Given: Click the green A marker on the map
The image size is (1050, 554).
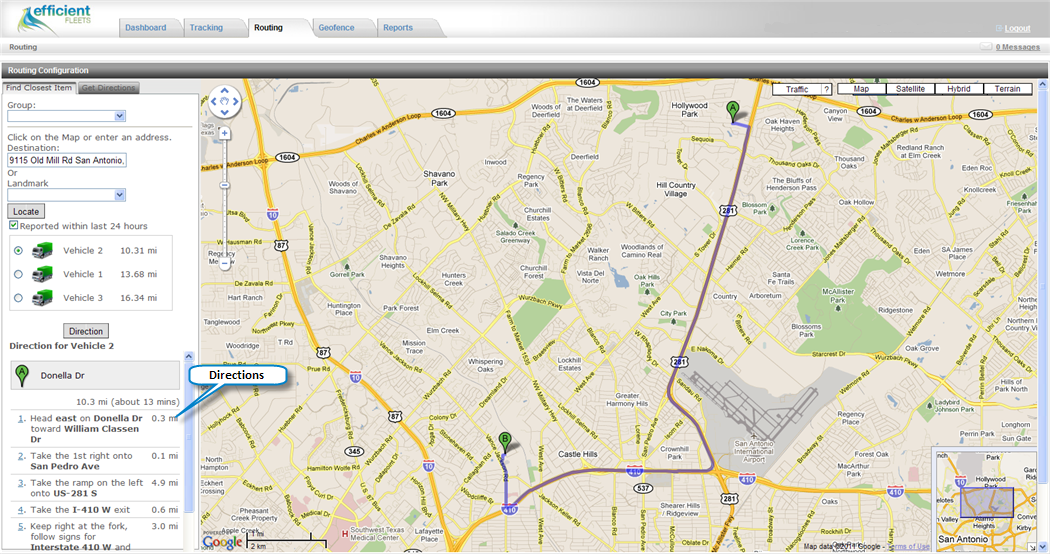Looking at the screenshot, I should pos(733,111).
